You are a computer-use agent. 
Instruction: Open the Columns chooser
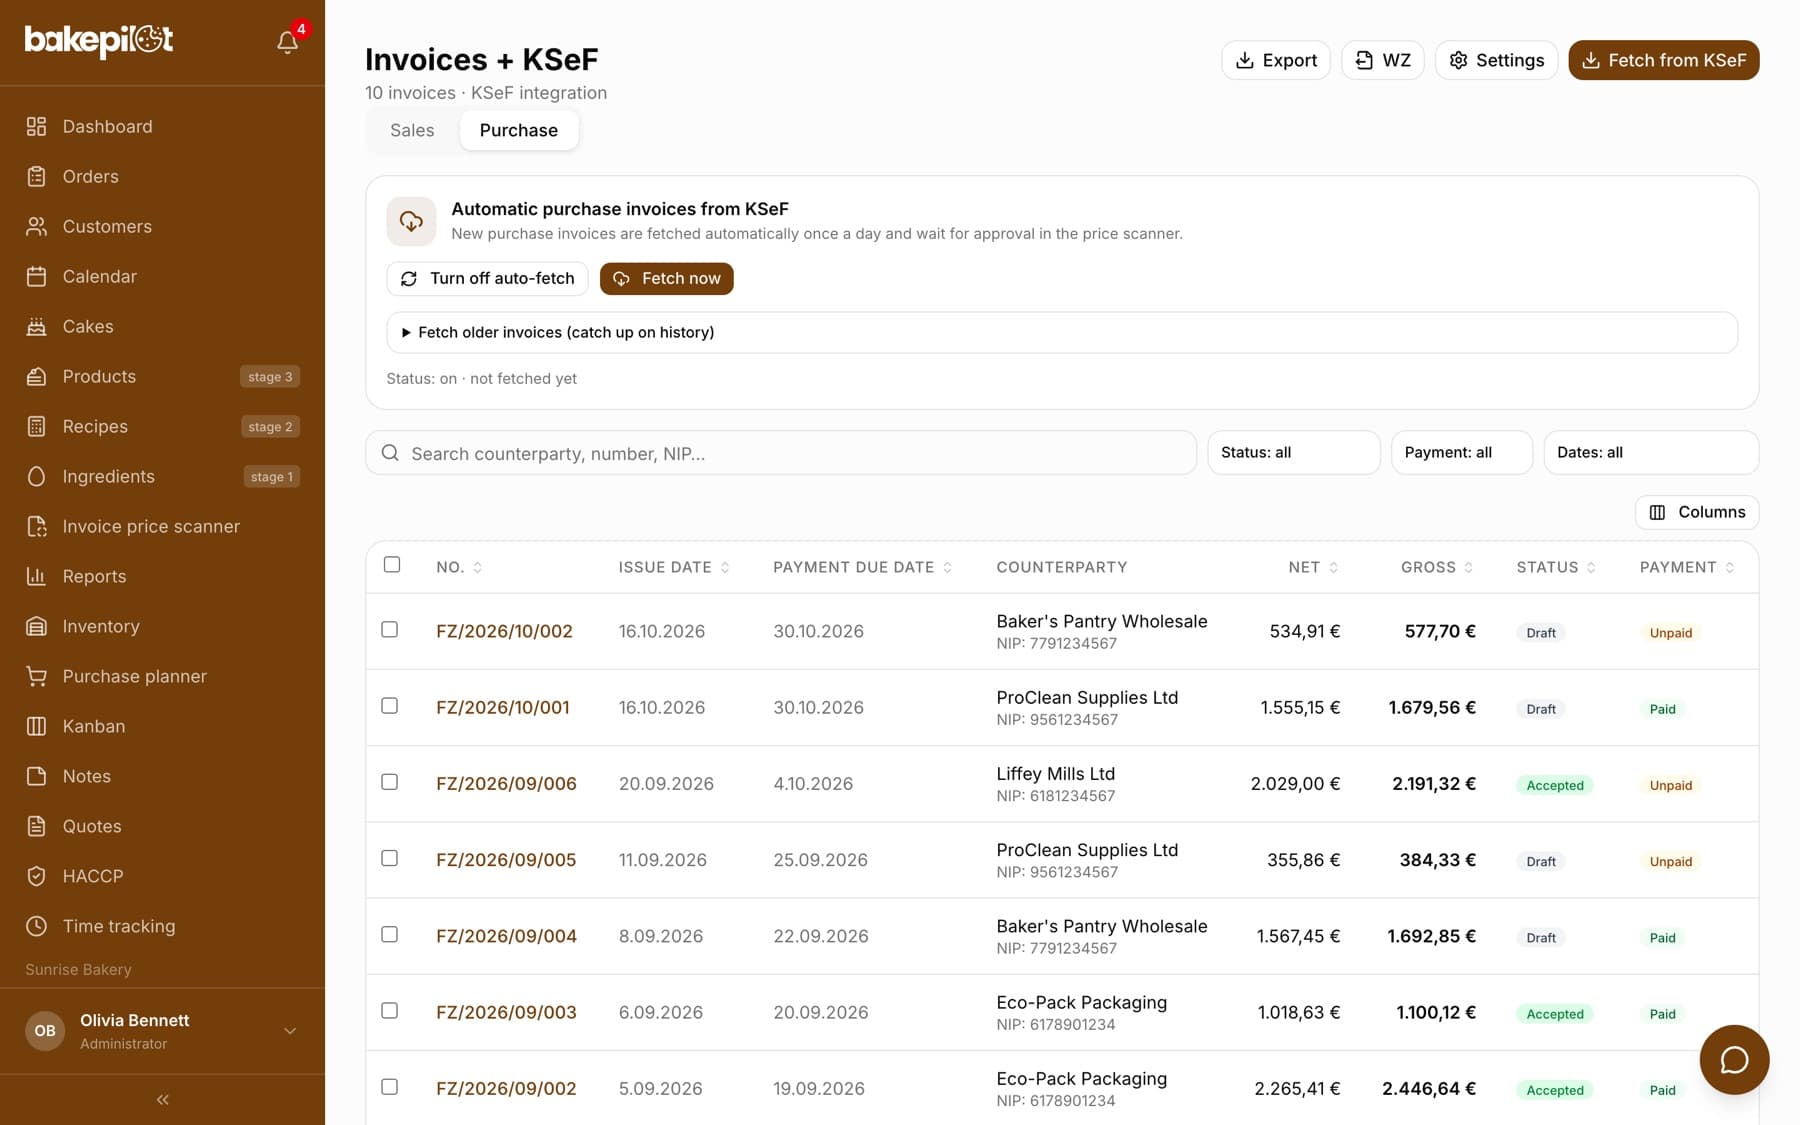pos(1696,512)
